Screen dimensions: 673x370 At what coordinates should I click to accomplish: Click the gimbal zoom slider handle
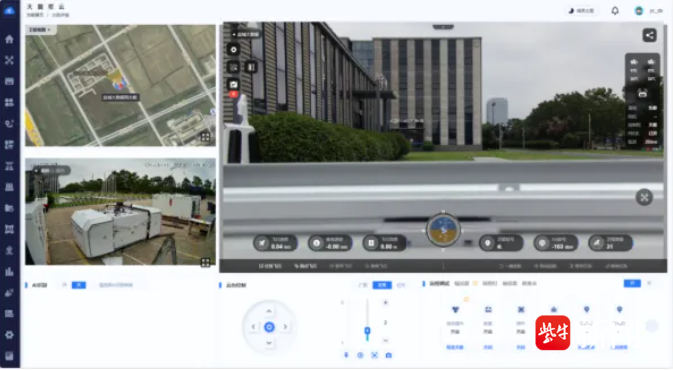[367, 331]
